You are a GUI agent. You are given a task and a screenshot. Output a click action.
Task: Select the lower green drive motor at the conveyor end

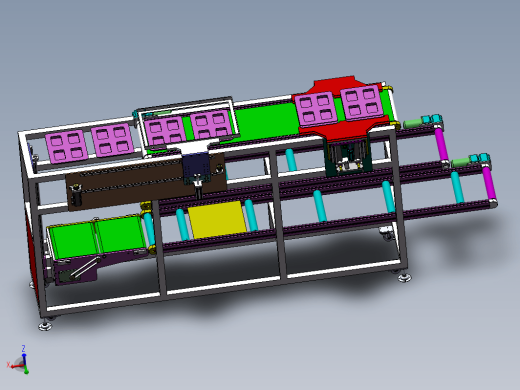[x=461, y=162]
